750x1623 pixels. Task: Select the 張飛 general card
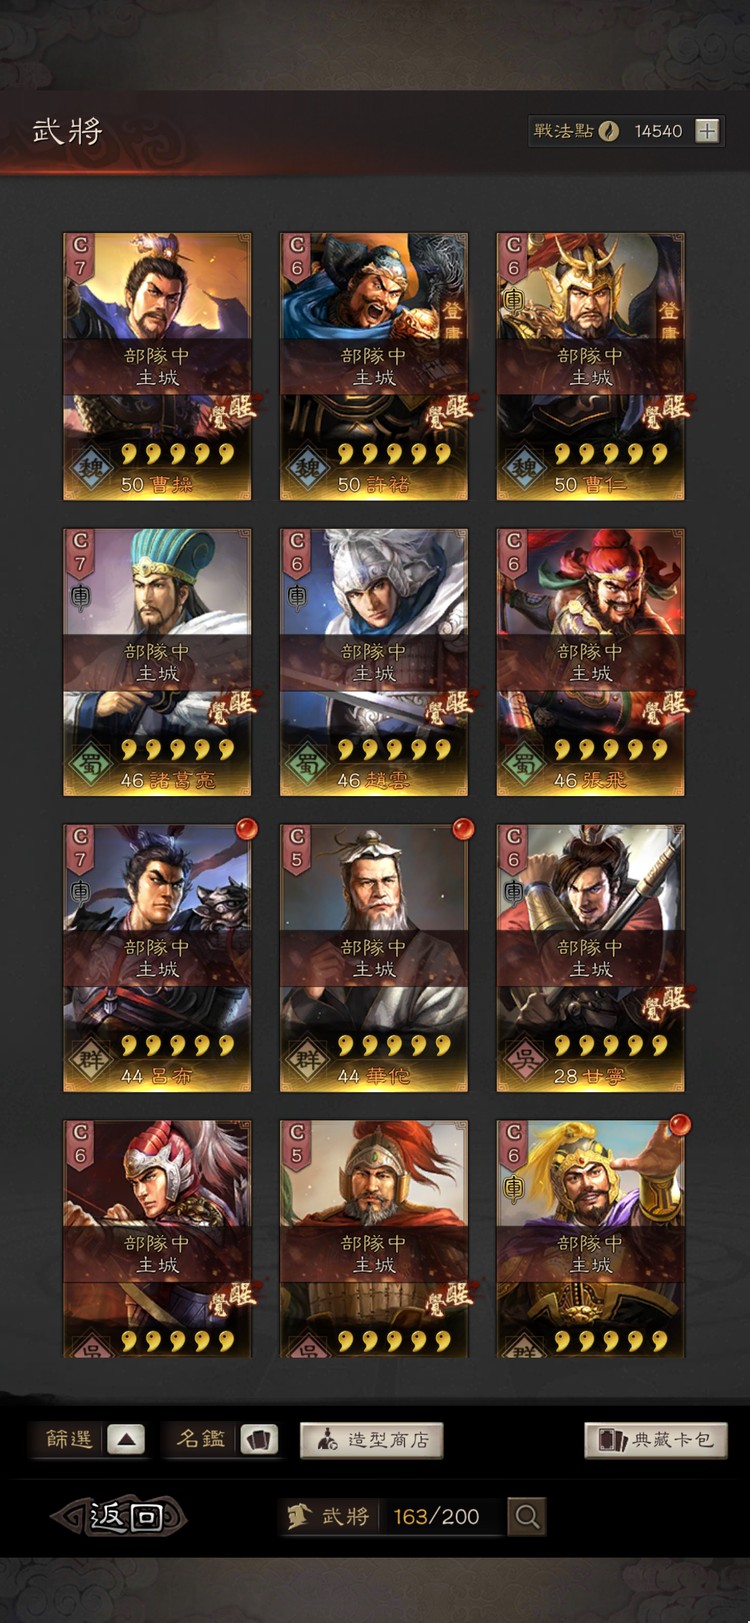[x=591, y=662]
